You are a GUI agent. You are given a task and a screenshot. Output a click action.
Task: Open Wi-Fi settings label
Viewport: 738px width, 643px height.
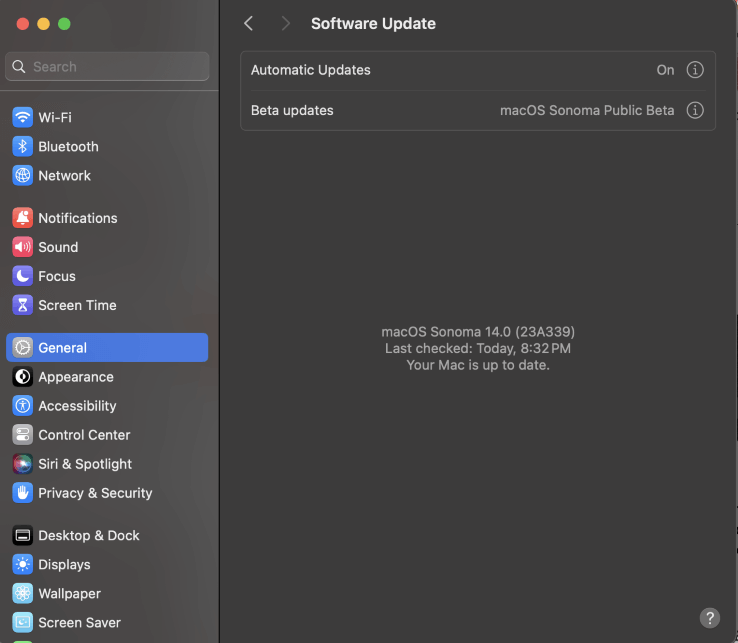(55, 117)
